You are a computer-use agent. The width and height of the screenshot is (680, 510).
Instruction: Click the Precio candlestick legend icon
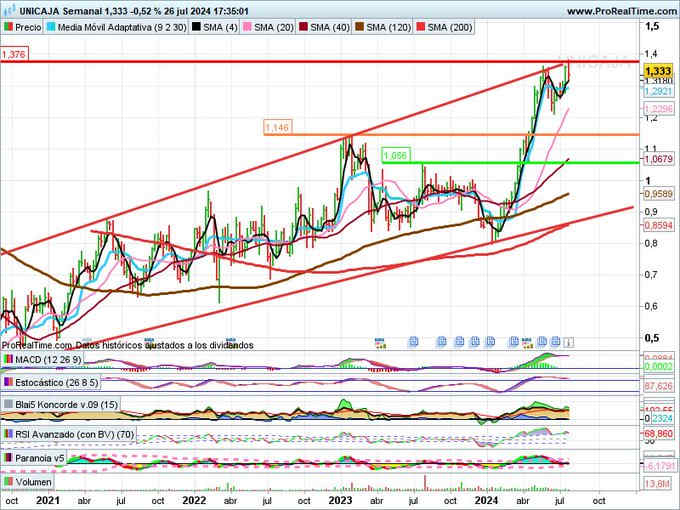8,27
